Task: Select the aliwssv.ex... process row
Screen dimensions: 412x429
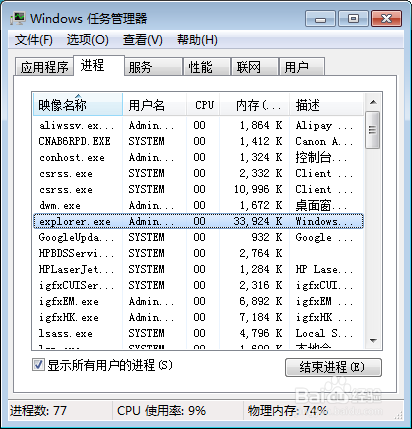Action: [x=198, y=125]
